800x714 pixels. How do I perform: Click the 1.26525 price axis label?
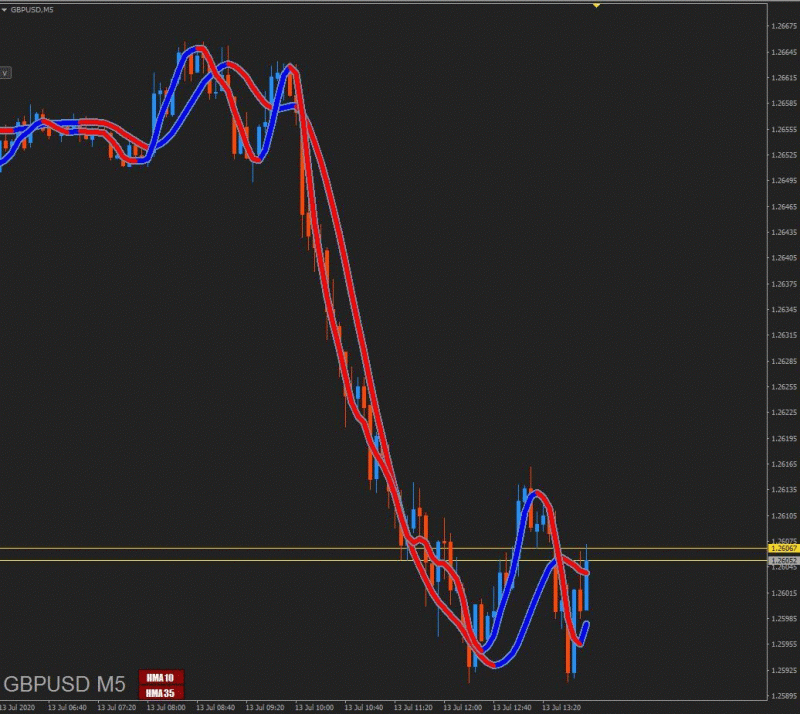[x=784, y=155]
